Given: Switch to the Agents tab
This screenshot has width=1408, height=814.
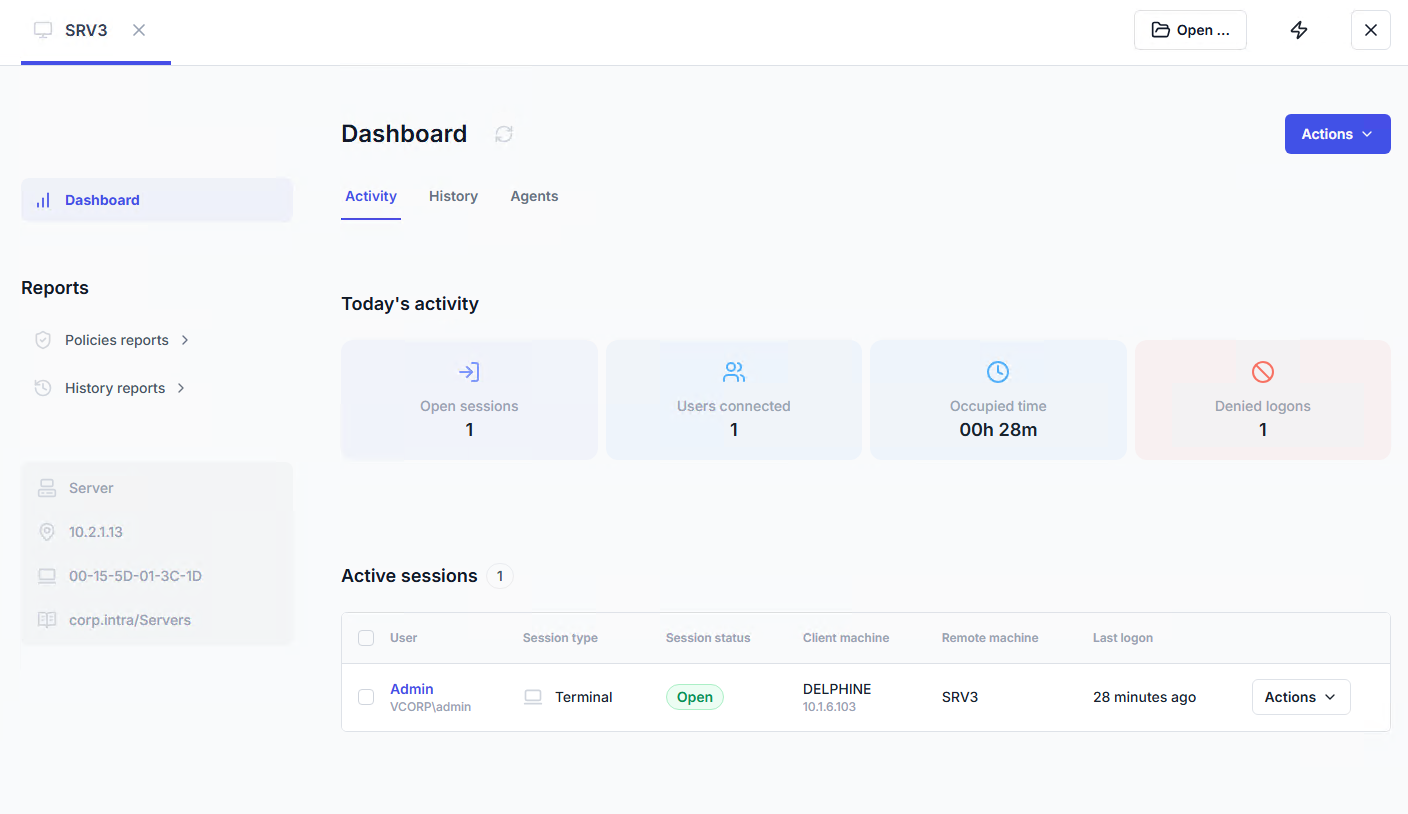Looking at the screenshot, I should click(534, 196).
